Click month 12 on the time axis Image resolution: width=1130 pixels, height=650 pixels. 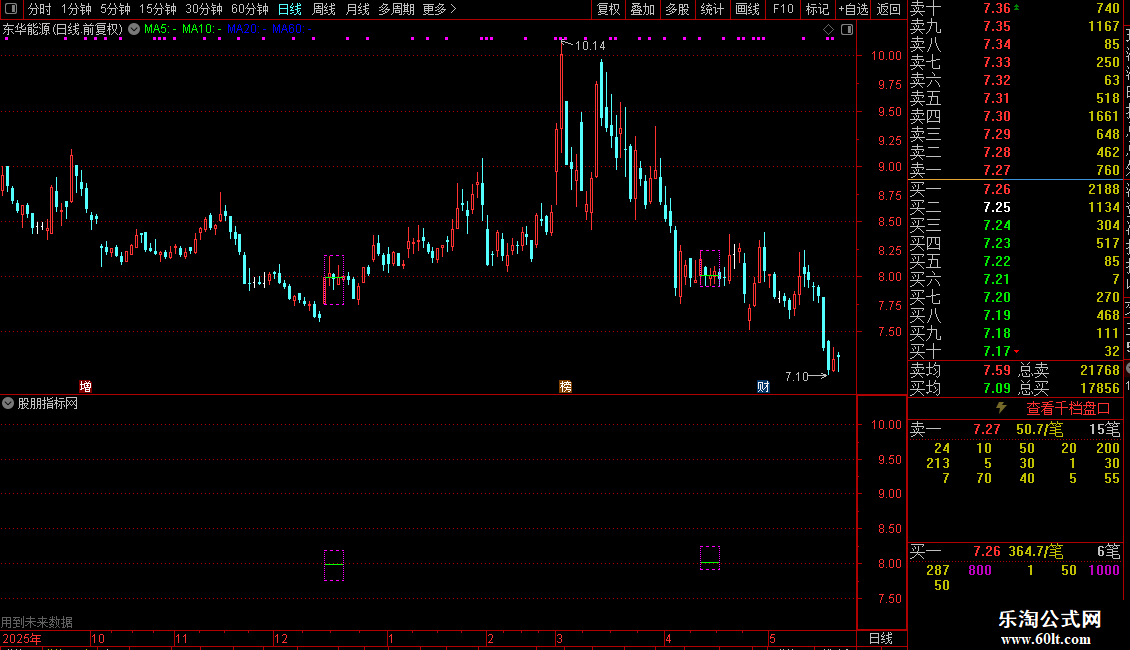(x=281, y=638)
